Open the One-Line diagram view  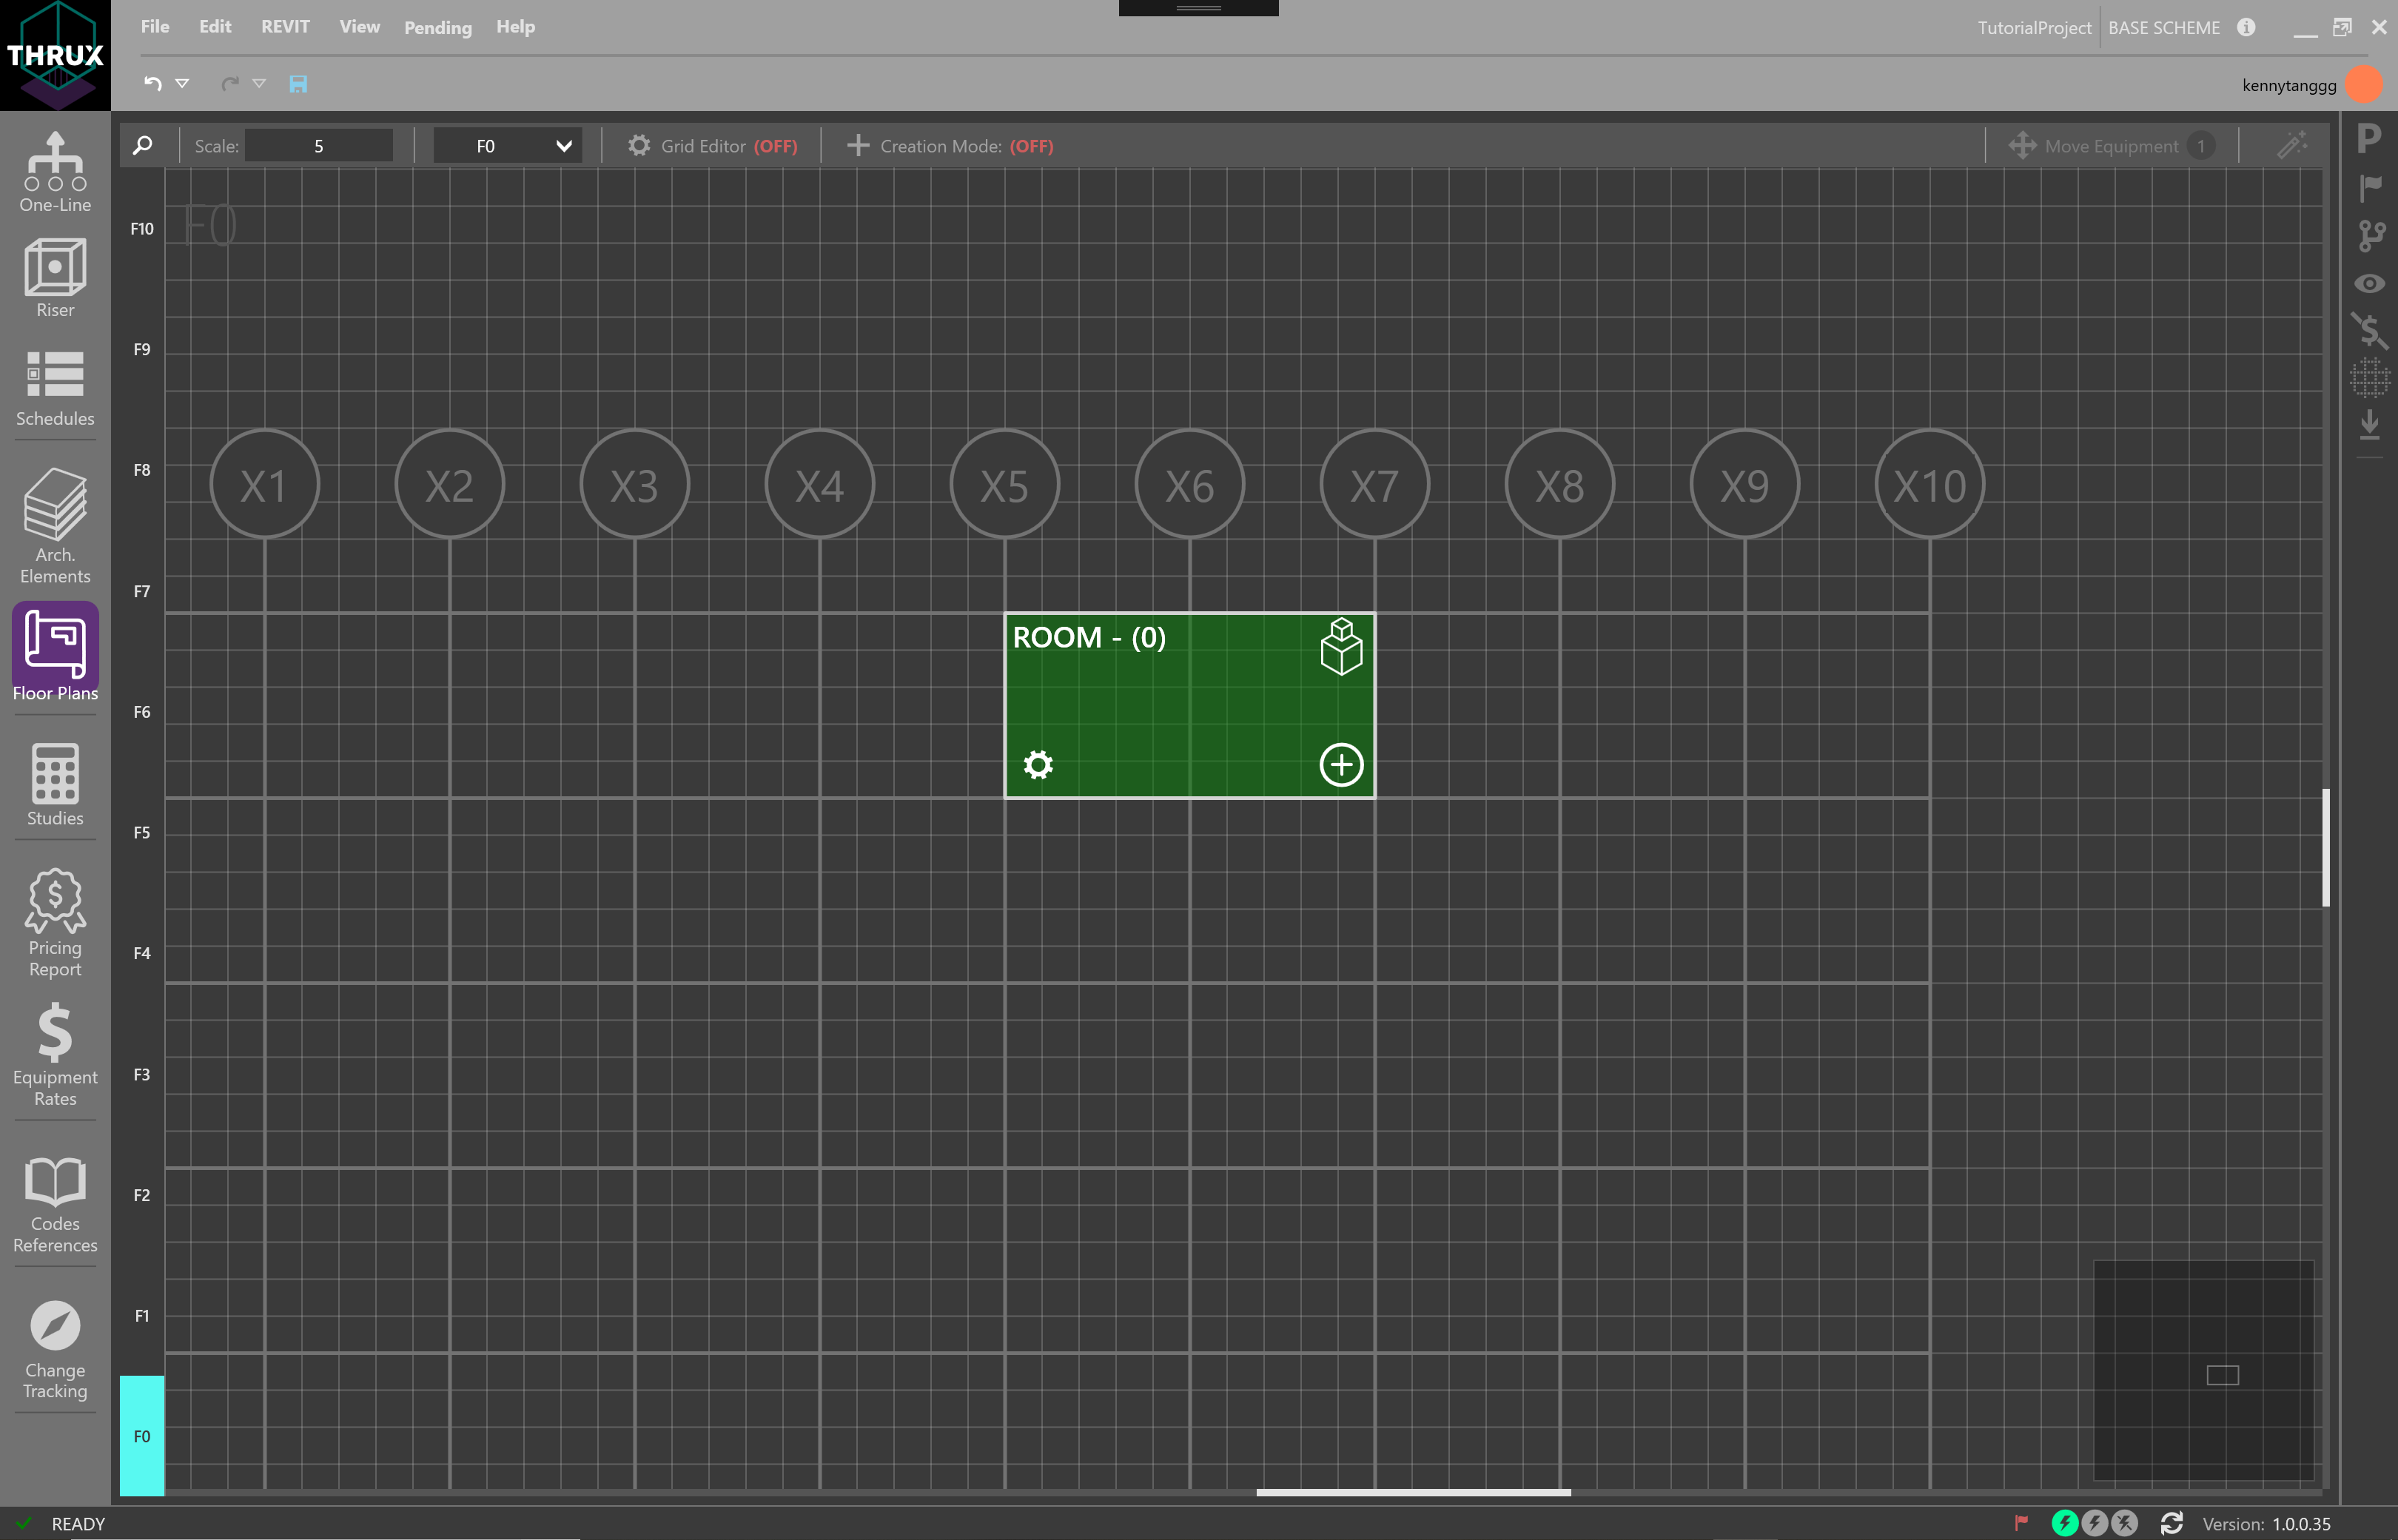55,172
